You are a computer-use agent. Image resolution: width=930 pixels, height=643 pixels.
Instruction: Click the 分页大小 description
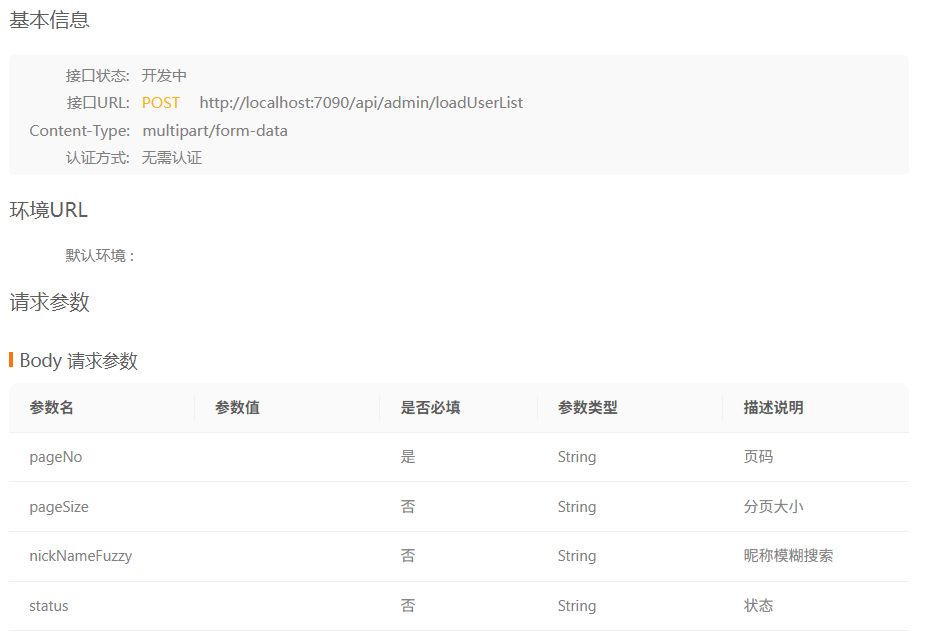click(773, 507)
